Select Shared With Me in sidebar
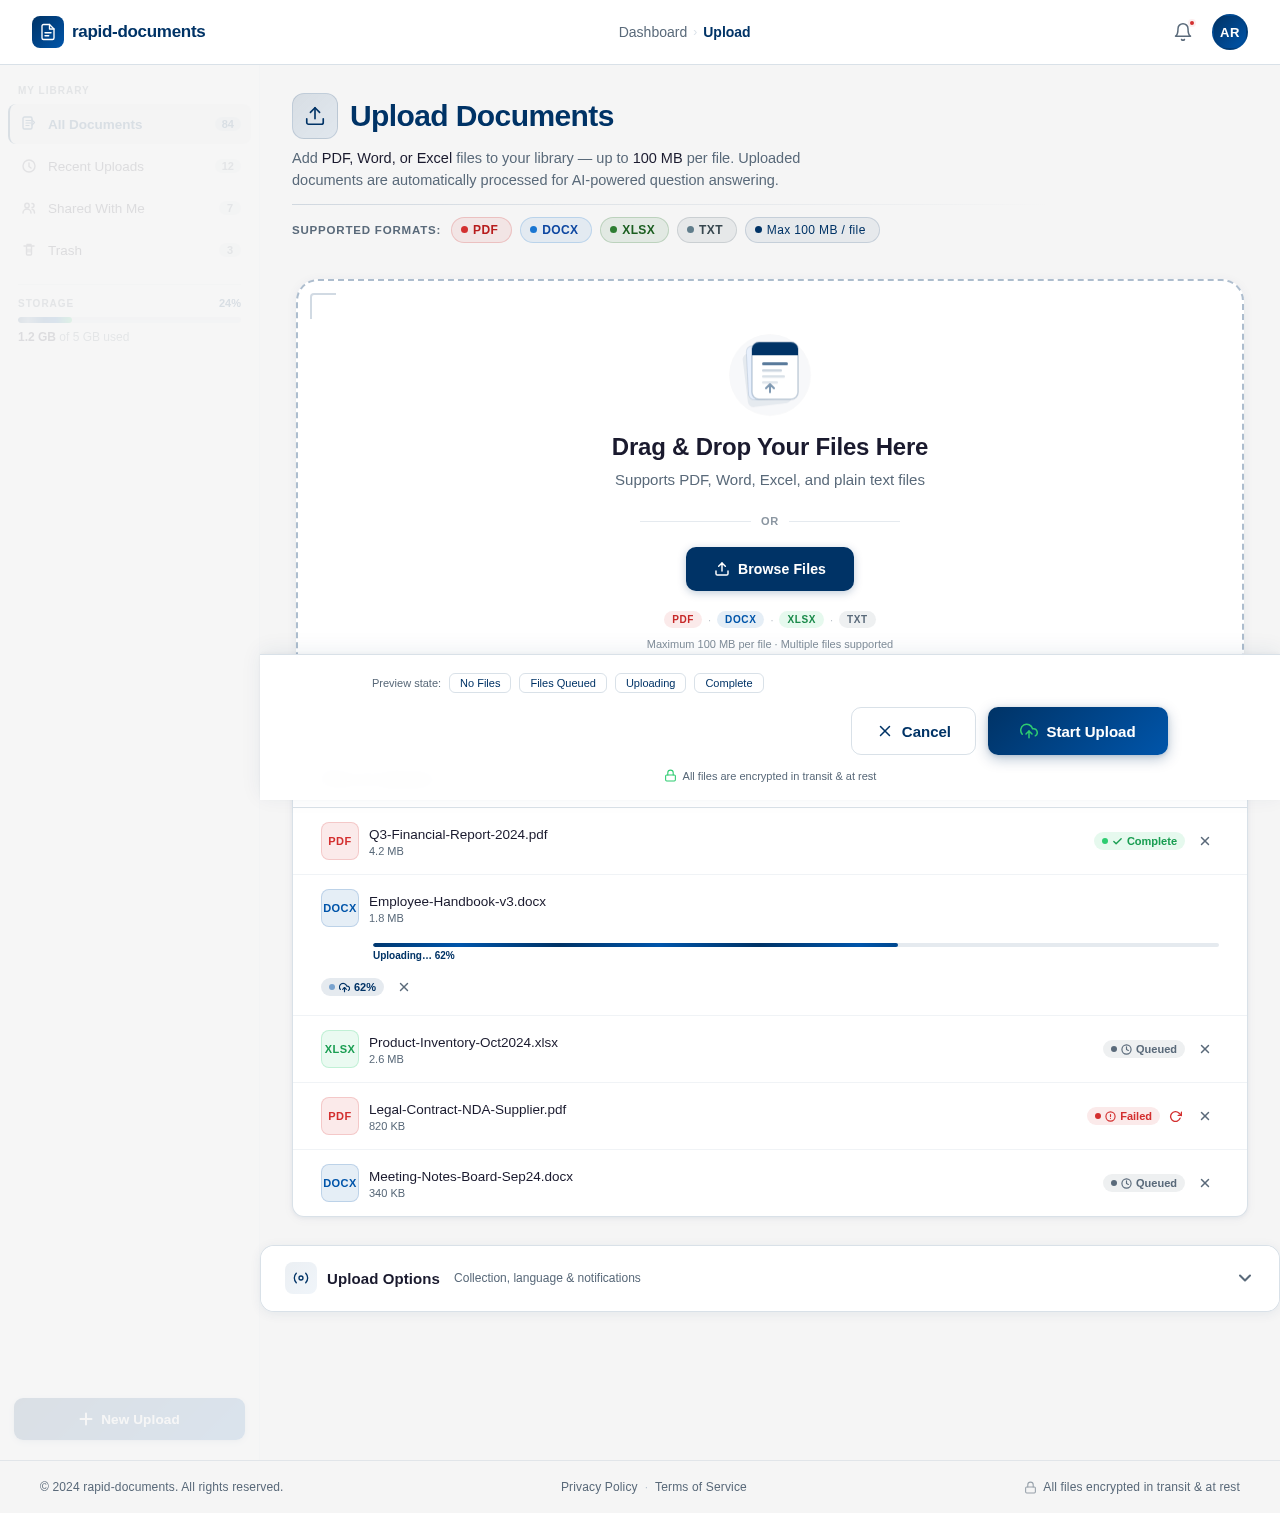Viewport: 1280px width, 1513px height. pos(95,208)
